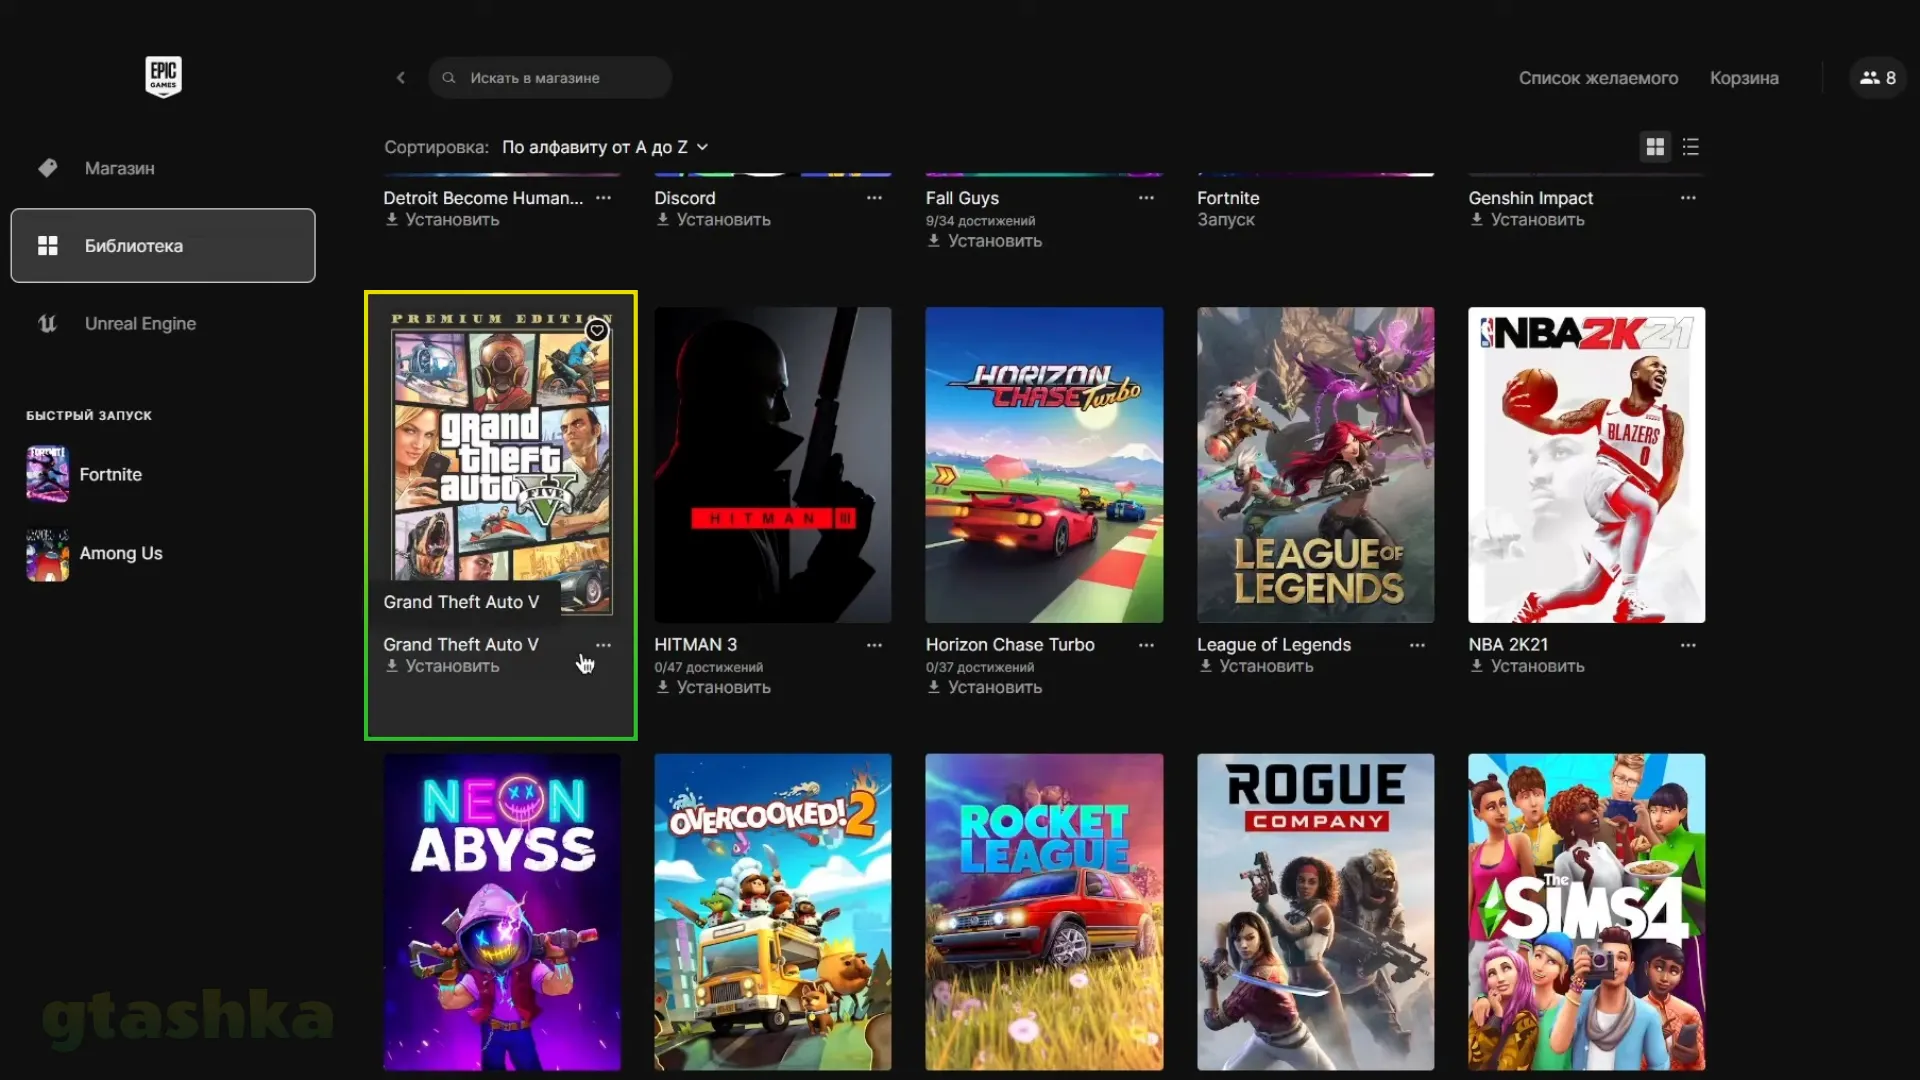This screenshot has height=1080, width=1920.
Task: Go back with the left arrow
Action: (401, 78)
